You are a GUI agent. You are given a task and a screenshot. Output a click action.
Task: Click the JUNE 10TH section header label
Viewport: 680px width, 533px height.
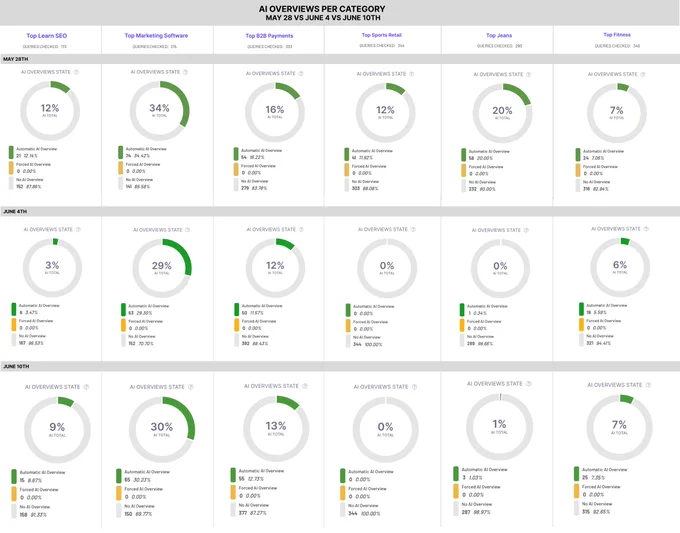pos(16,366)
